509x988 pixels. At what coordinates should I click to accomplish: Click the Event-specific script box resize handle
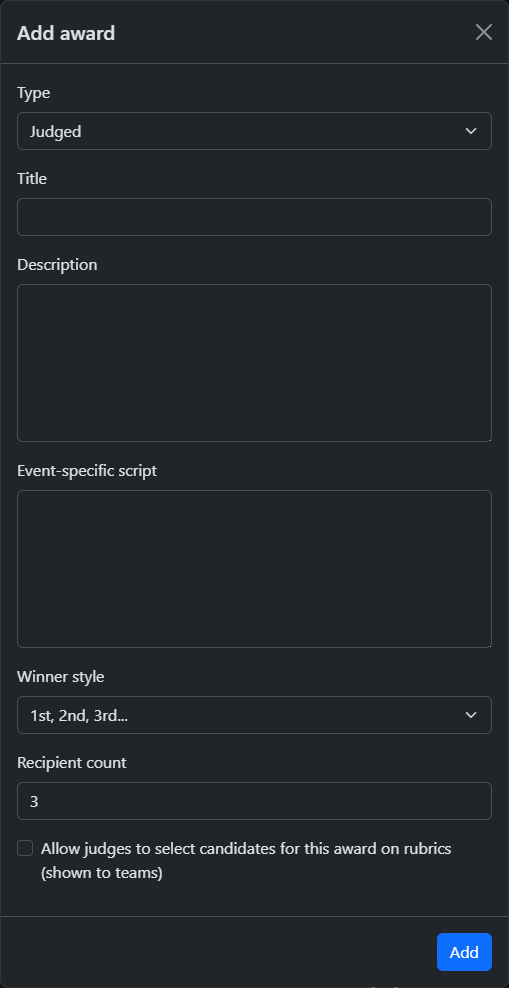tap(487, 643)
